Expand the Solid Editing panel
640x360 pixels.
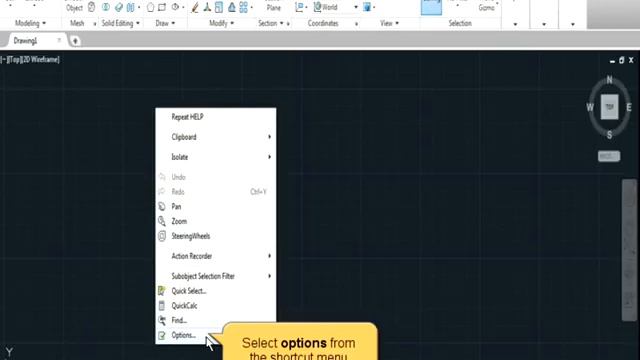(120, 23)
